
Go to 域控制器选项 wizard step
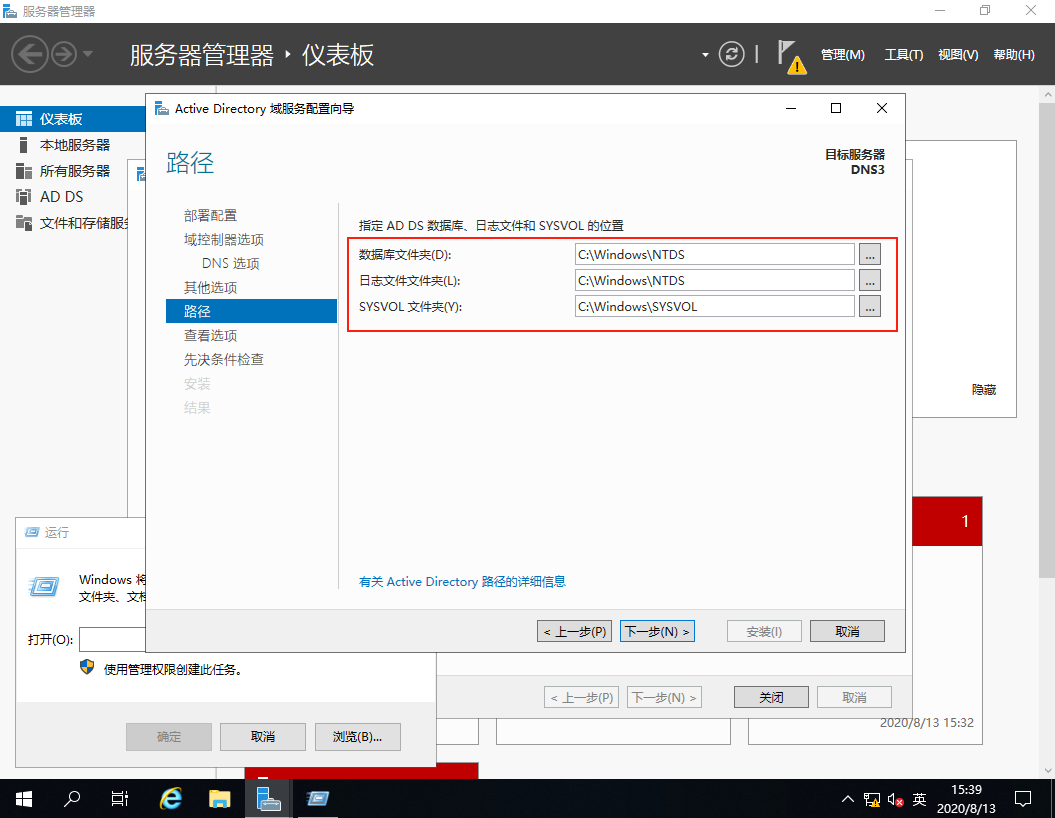coord(223,239)
